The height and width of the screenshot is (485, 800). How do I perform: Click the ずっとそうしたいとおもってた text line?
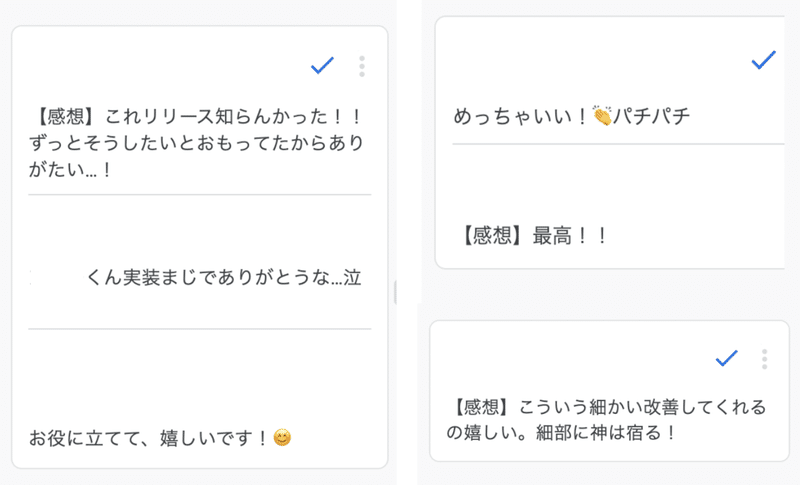coord(196,143)
